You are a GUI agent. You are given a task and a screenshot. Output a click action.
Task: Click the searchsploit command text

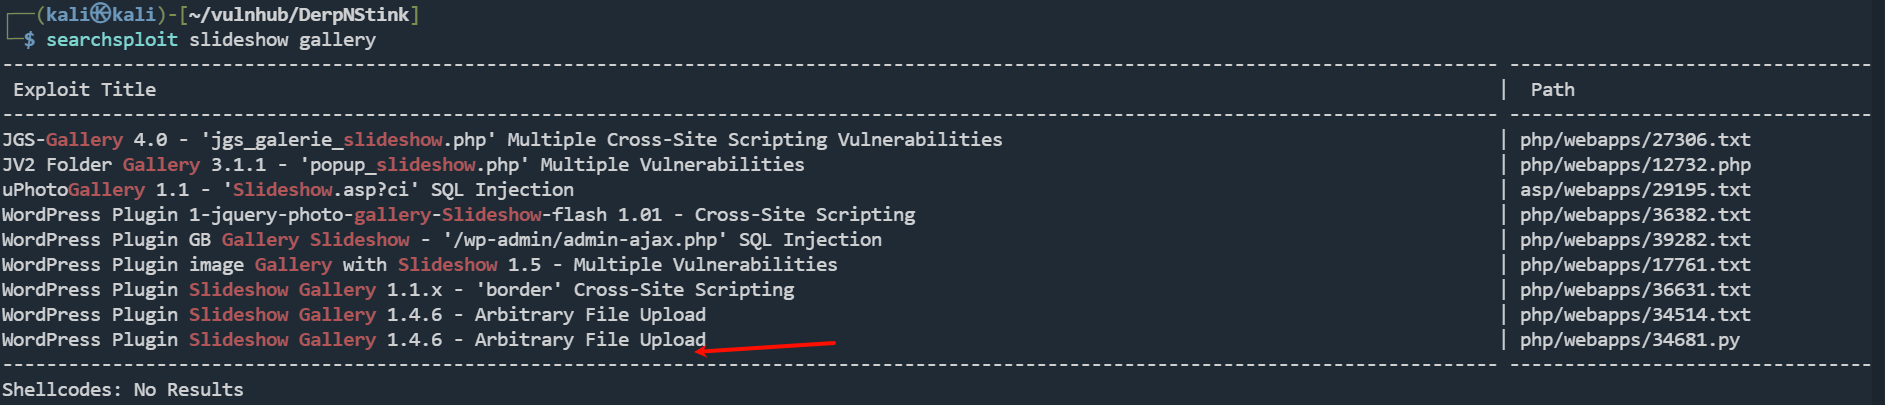(112, 40)
